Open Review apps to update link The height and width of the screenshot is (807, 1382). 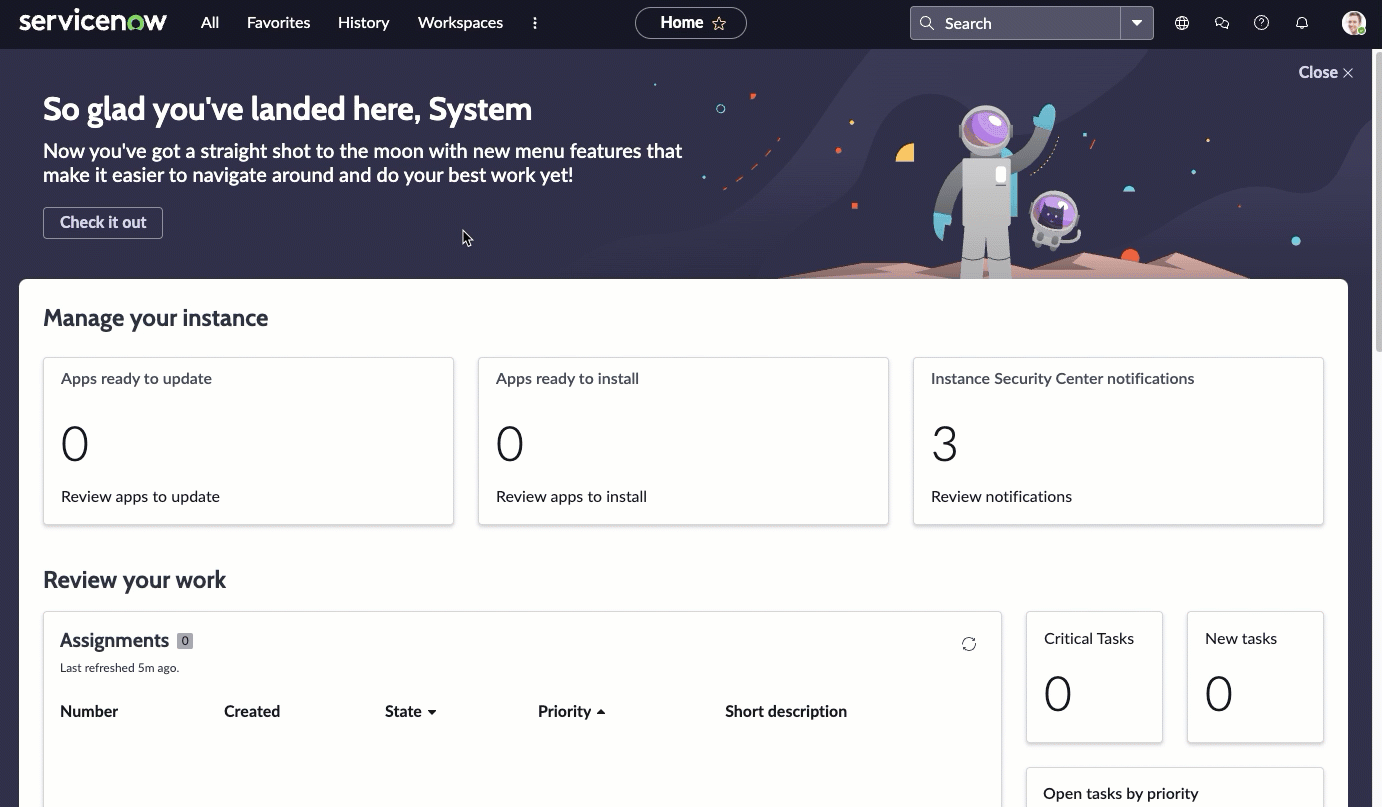(x=140, y=496)
